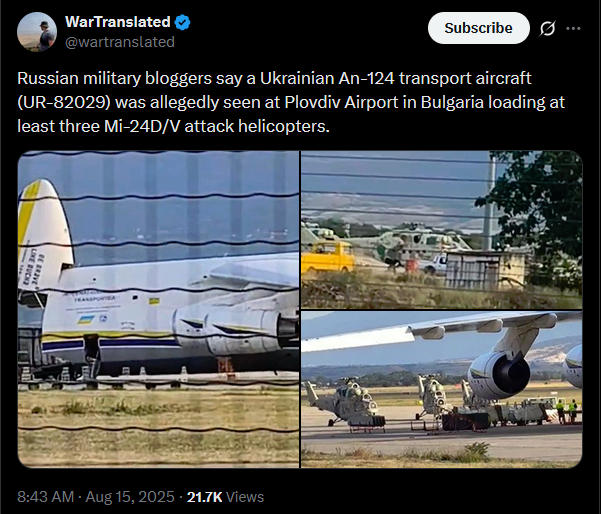Click the WarTranslated profile avatar
Screen dimensions: 601x514
37,32
